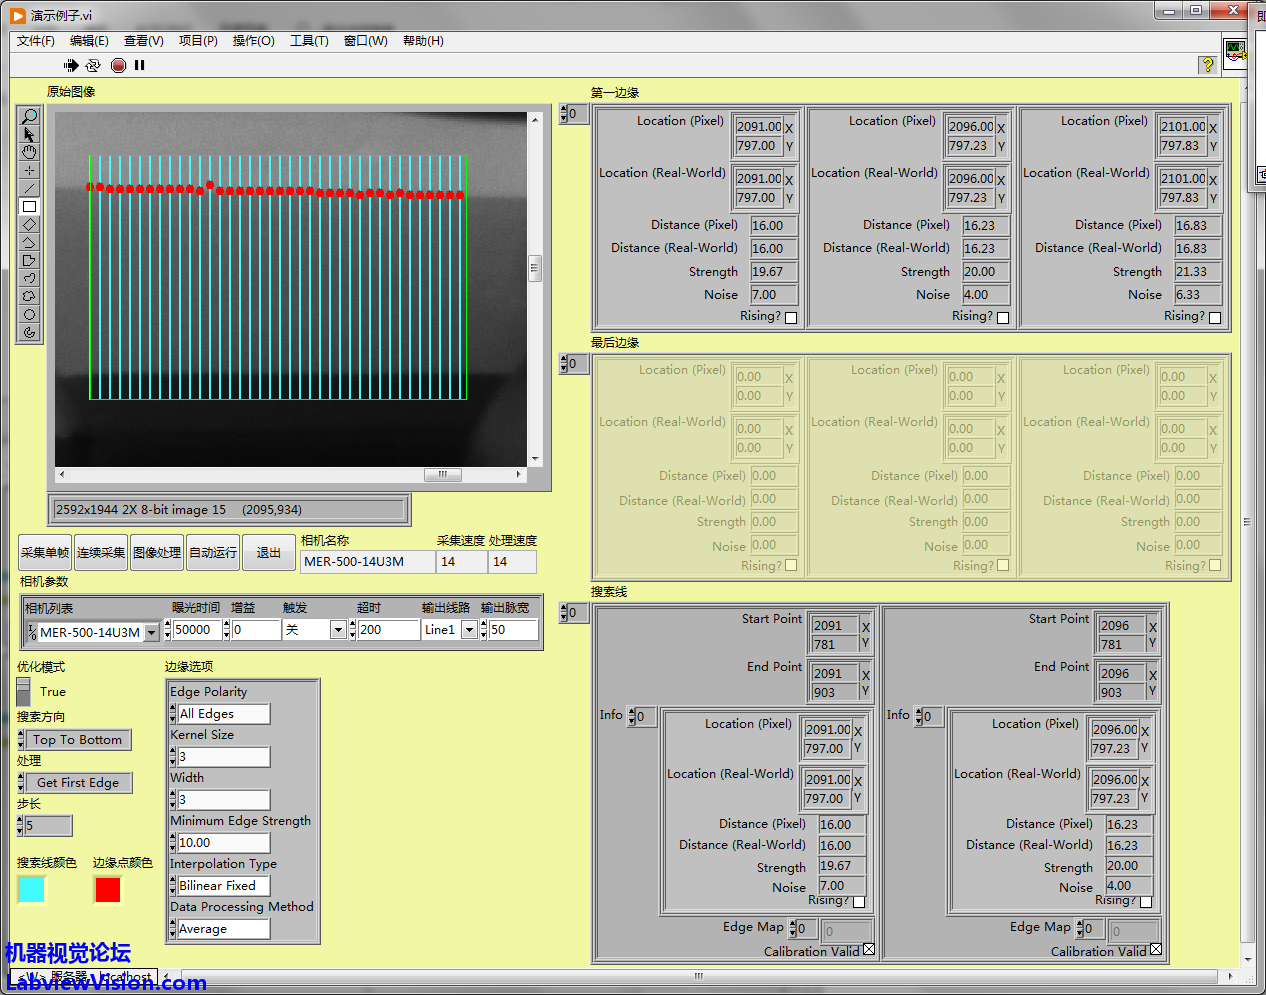Expand the 触发 dropdown showing 关
Screen dimensions: 1266x995
pyautogui.click(x=338, y=630)
